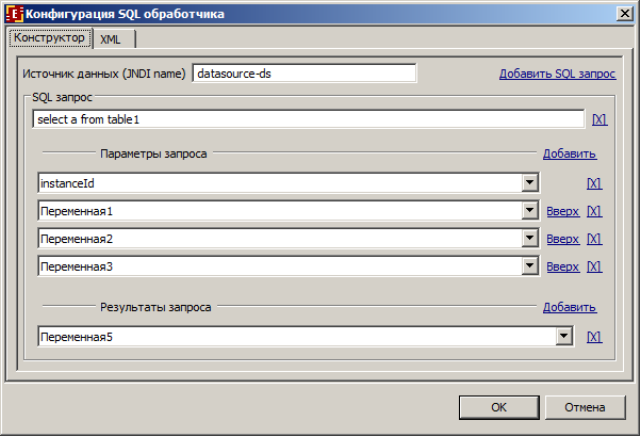Screen dimensions: 640x436
Task: Delete the Переменная3 parameter row
Action: [x=594, y=267]
